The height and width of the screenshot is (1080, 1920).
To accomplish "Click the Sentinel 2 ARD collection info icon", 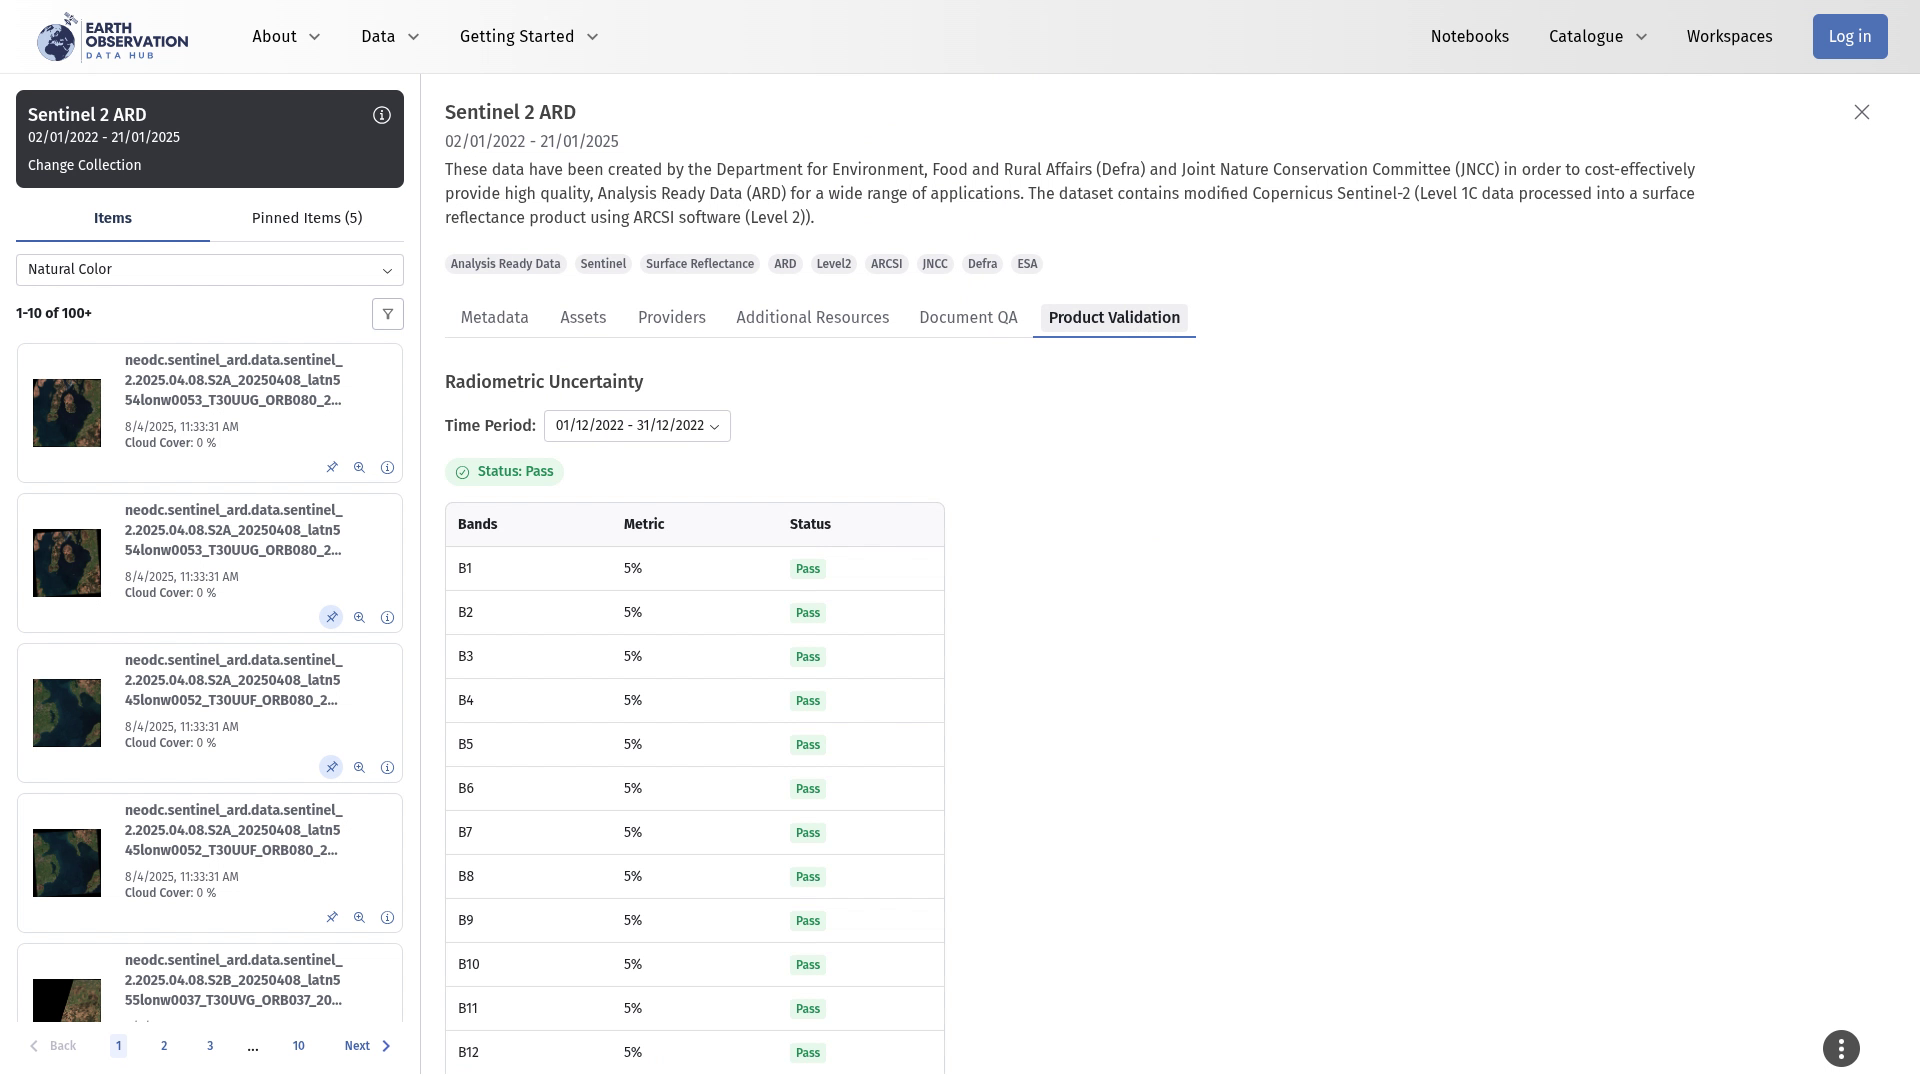I will (x=381, y=116).
